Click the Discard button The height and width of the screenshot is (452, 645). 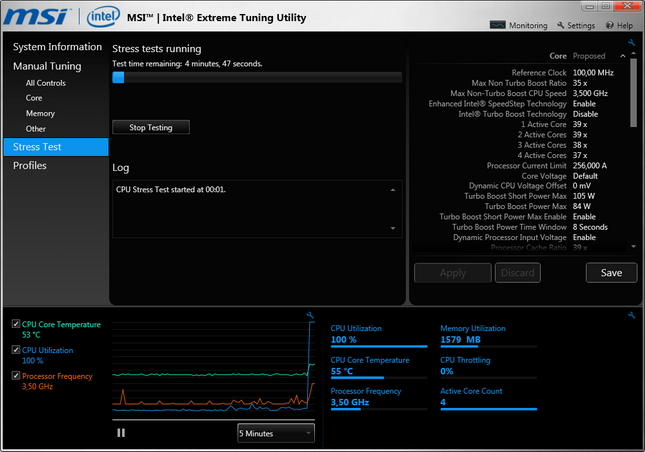(x=517, y=273)
